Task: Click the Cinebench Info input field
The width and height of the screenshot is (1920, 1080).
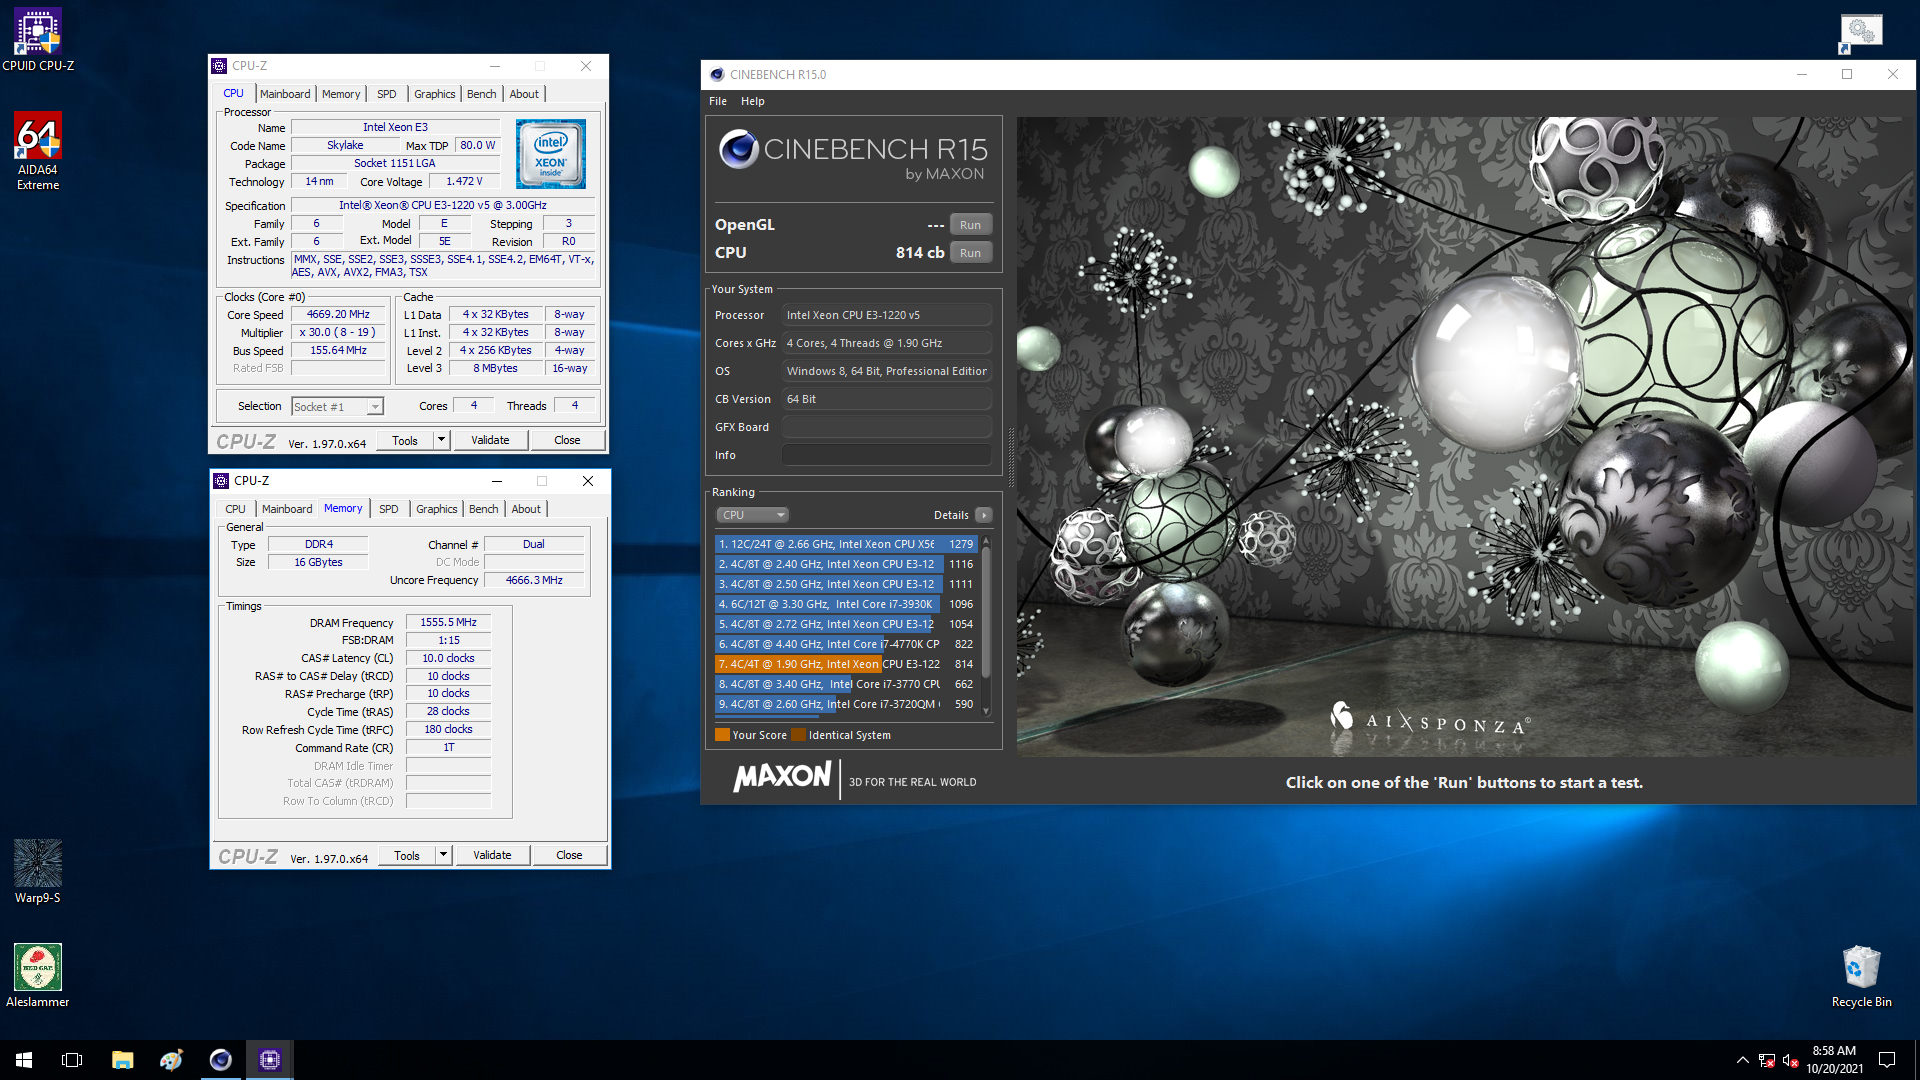Action: [x=886, y=455]
